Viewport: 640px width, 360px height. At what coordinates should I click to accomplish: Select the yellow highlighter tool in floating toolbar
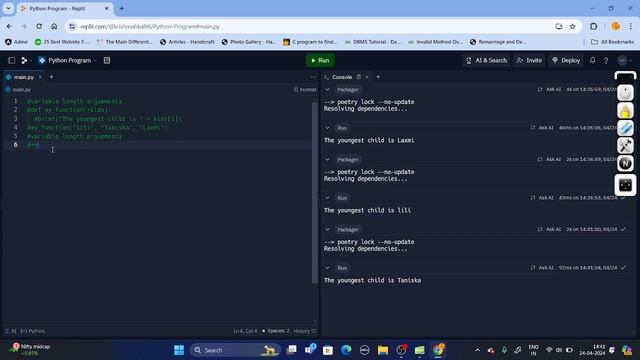point(625,111)
